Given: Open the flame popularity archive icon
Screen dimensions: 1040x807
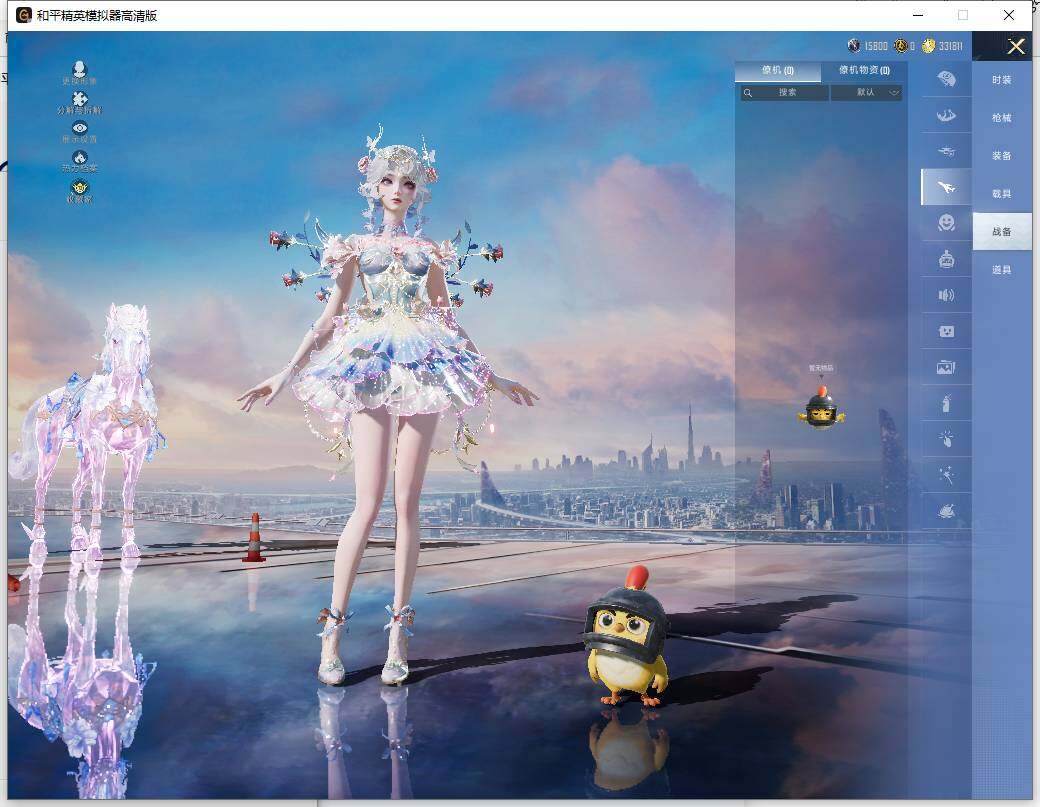Looking at the screenshot, I should 80,157.
